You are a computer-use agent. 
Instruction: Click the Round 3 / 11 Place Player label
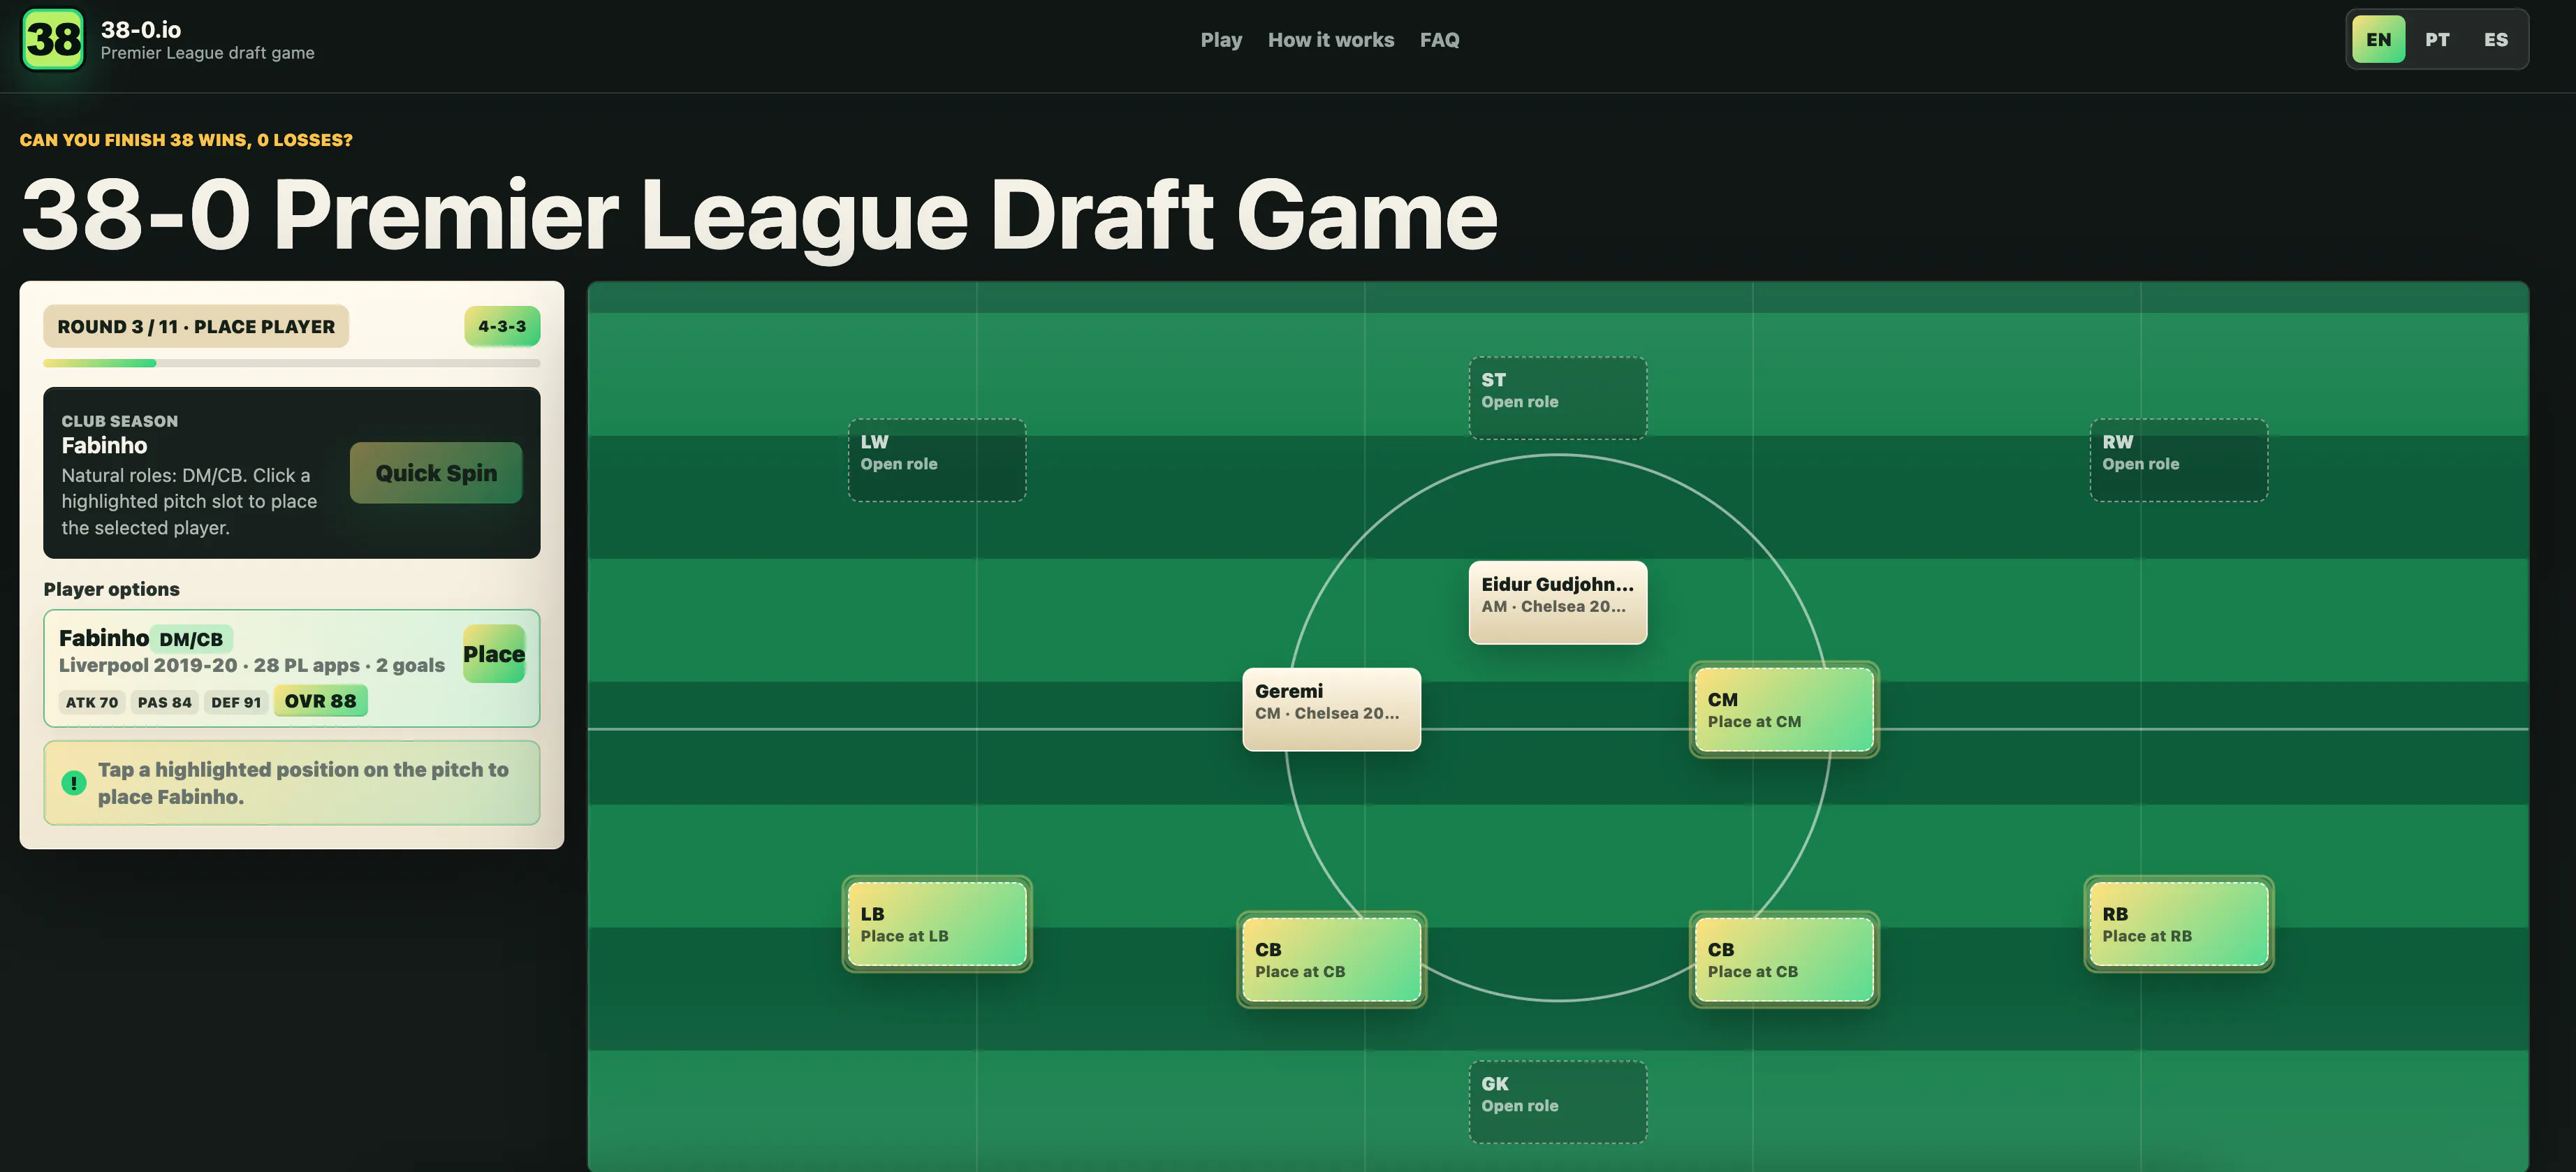[196, 326]
